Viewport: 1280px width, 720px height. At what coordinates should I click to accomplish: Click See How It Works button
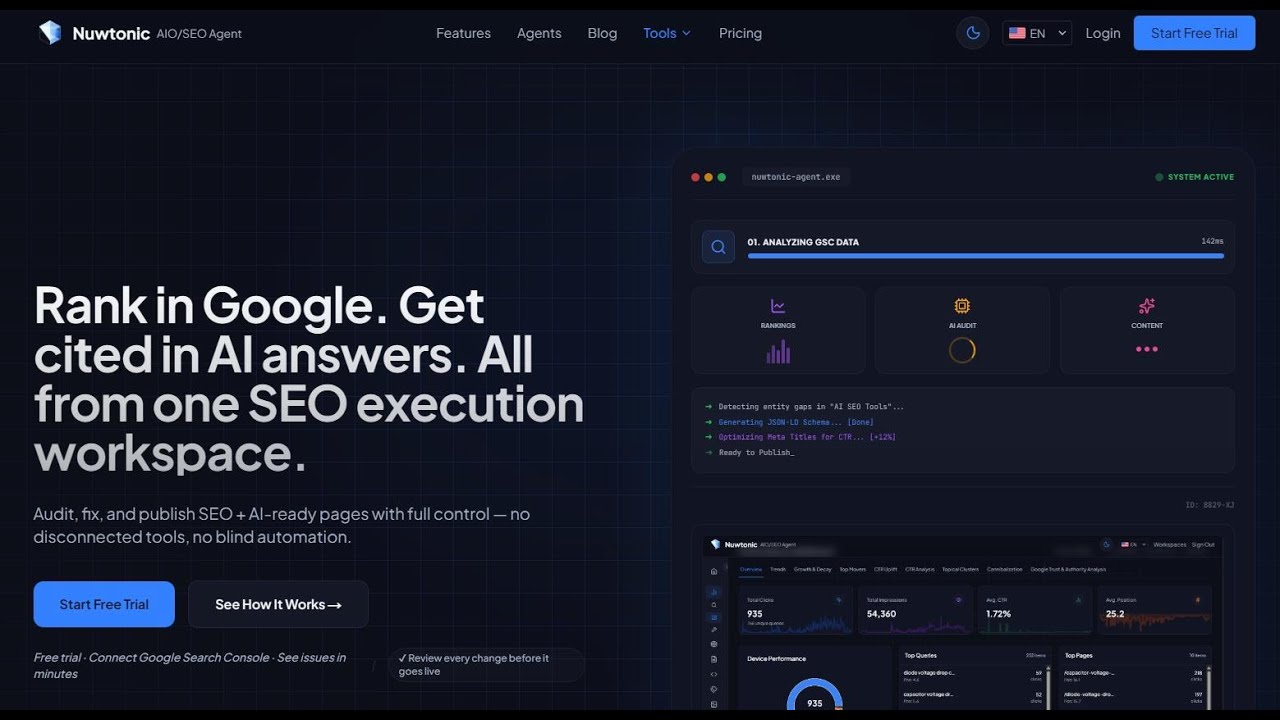pos(278,604)
